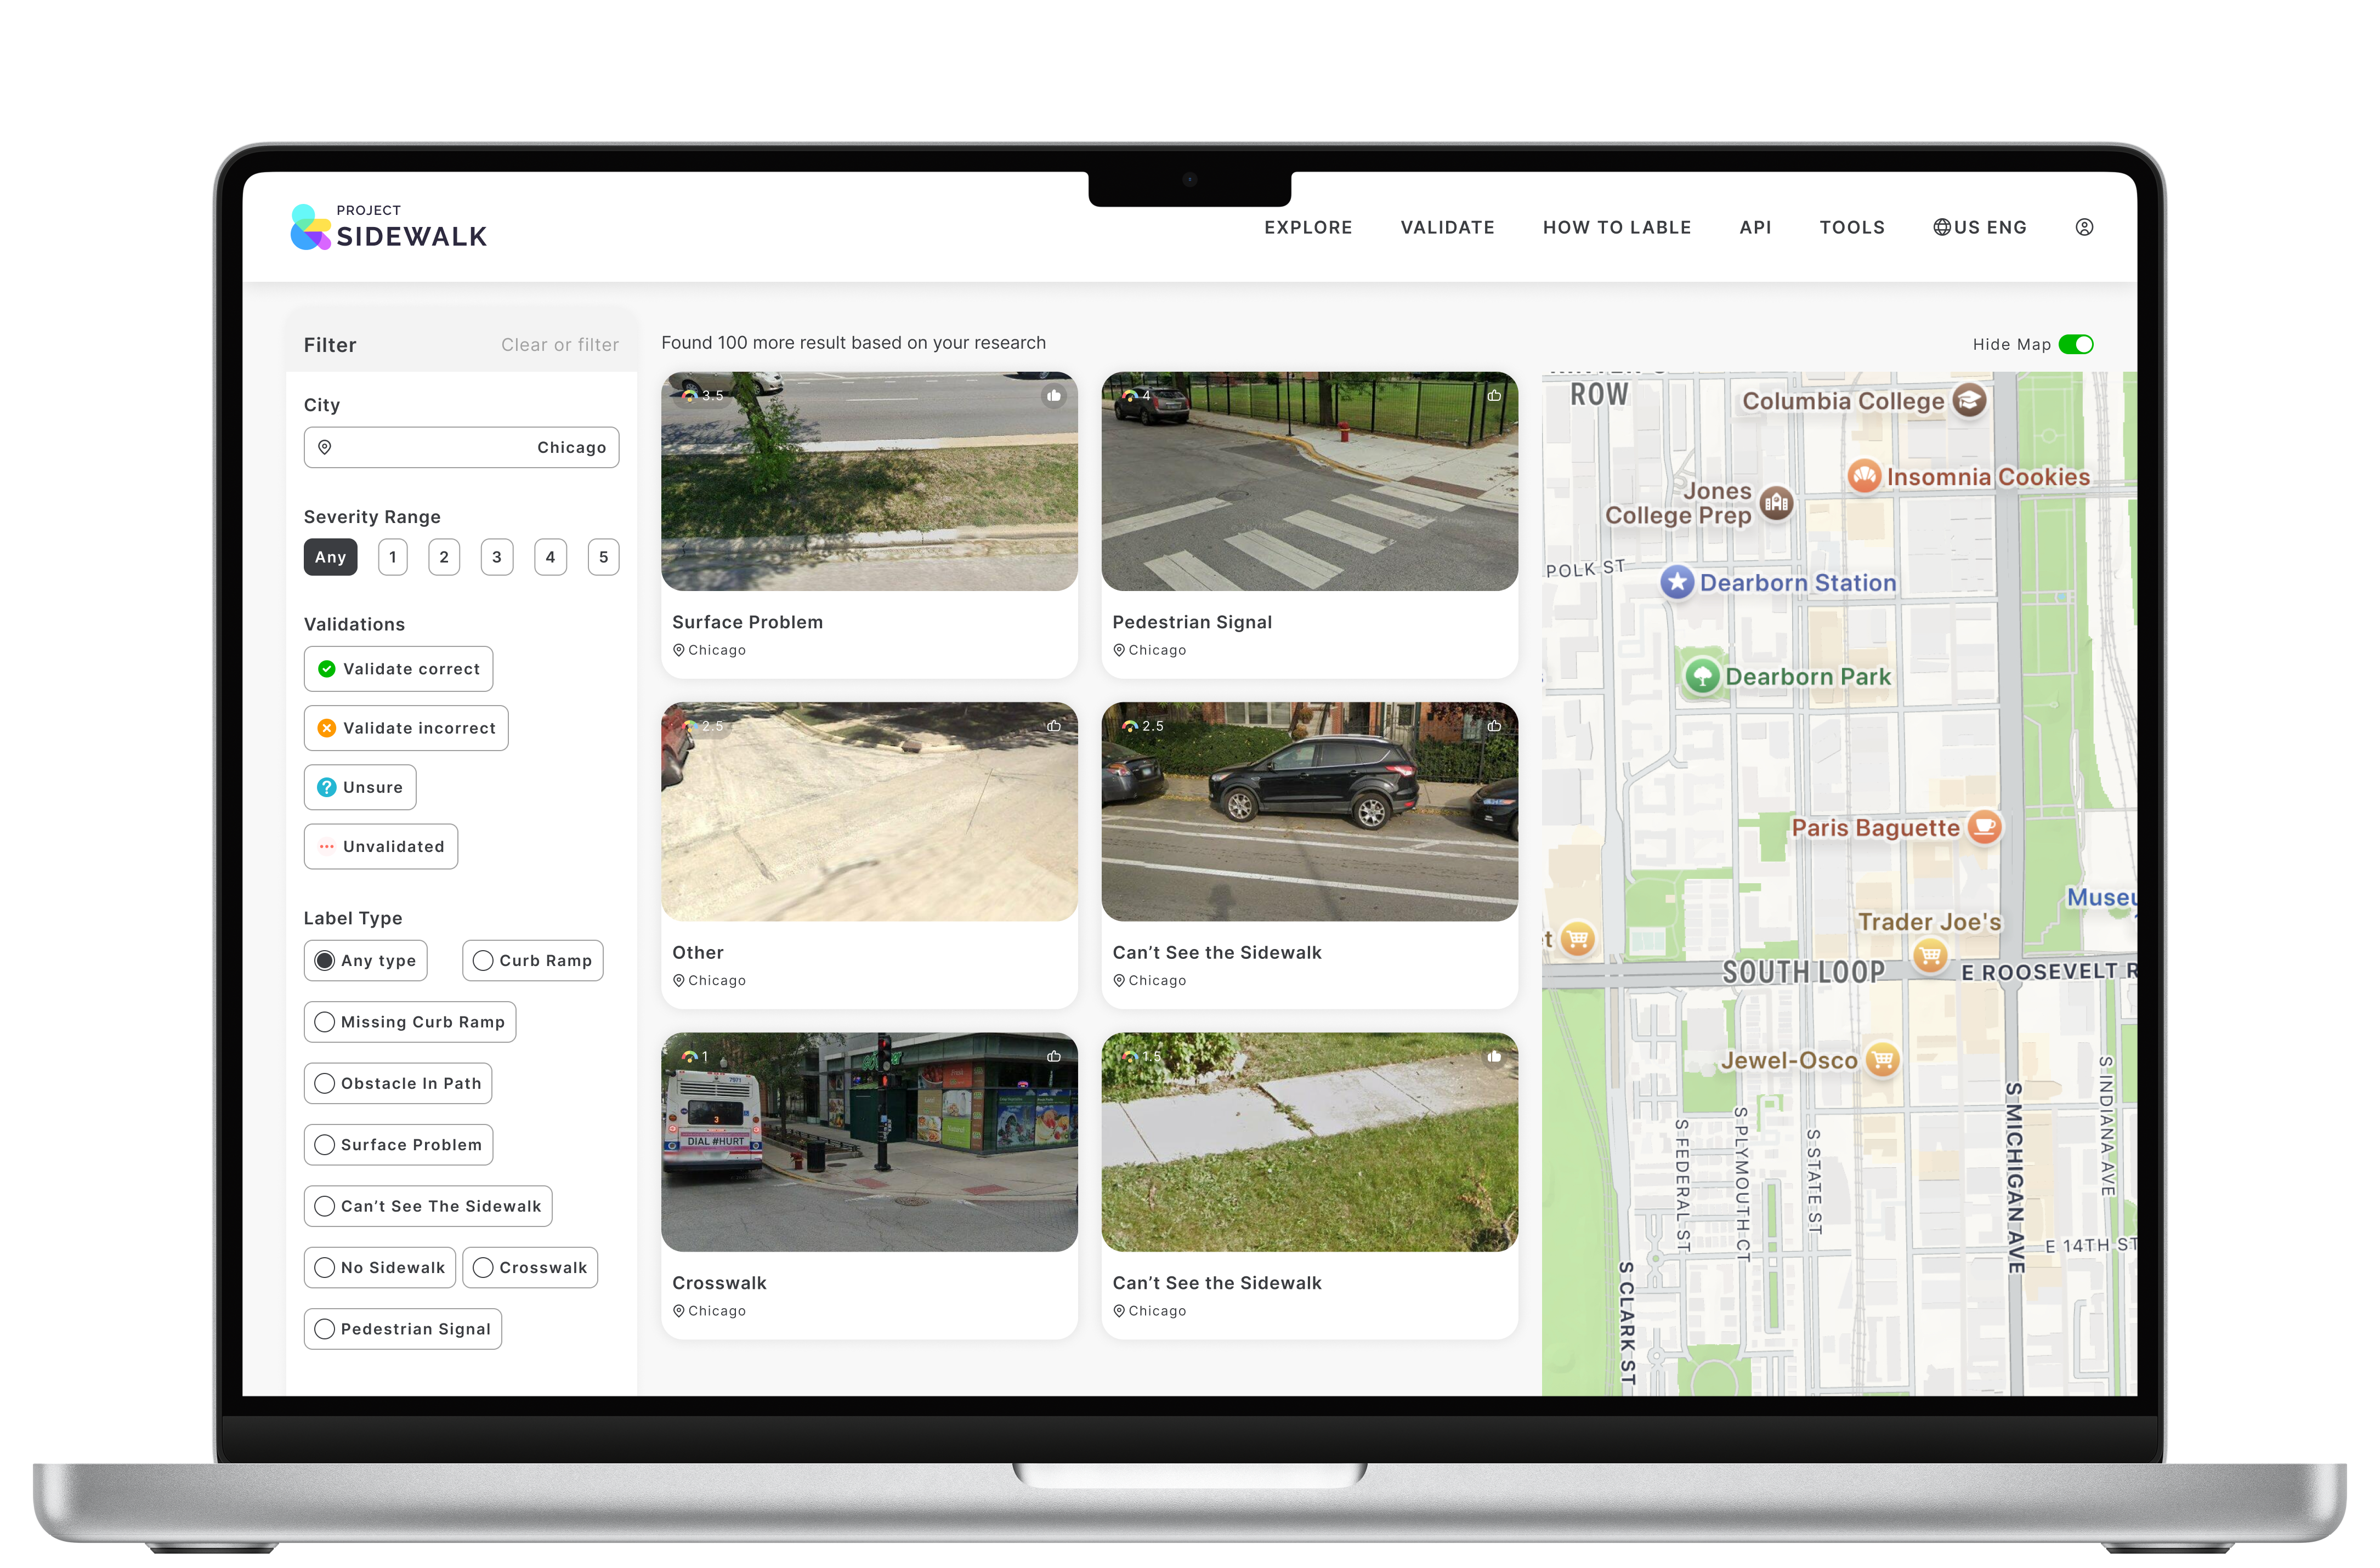Click thumbs-up on the Surface Problem card
Image resolution: width=2380 pixels, height=1568 pixels.
point(1053,396)
